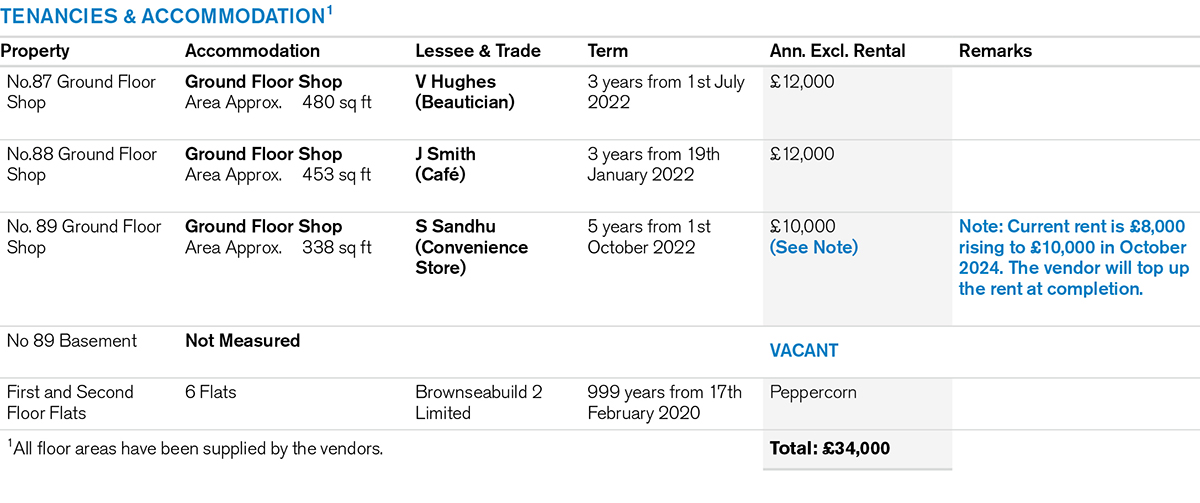This screenshot has height=503, width=1200.
Task: Select the Accommodation column header
Action: coord(252,51)
